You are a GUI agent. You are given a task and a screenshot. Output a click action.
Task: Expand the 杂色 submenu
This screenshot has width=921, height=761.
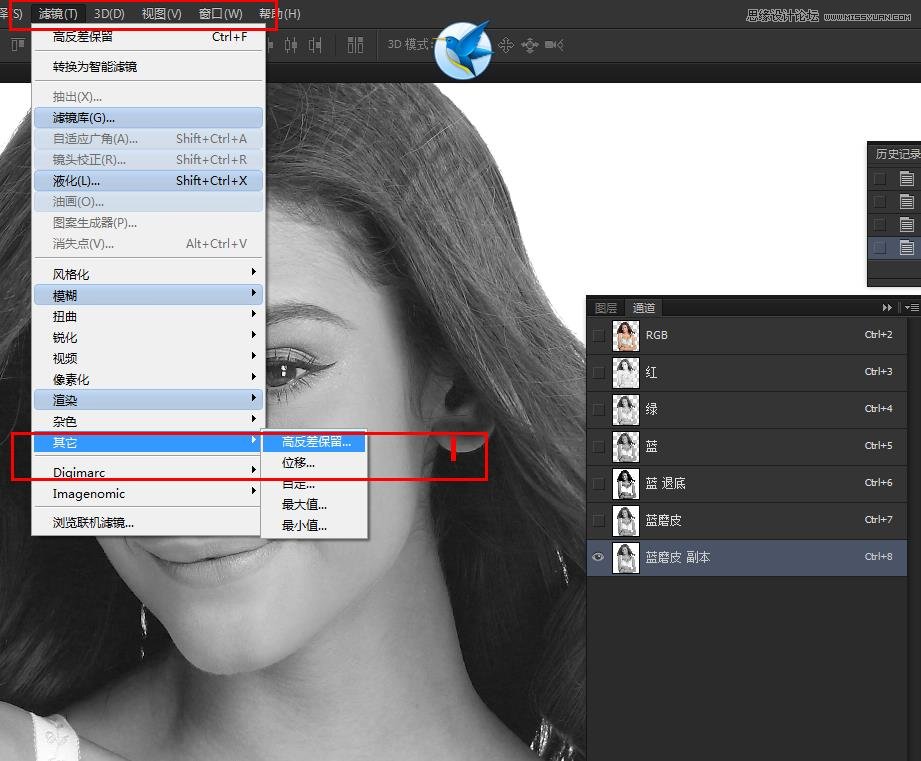pos(148,421)
